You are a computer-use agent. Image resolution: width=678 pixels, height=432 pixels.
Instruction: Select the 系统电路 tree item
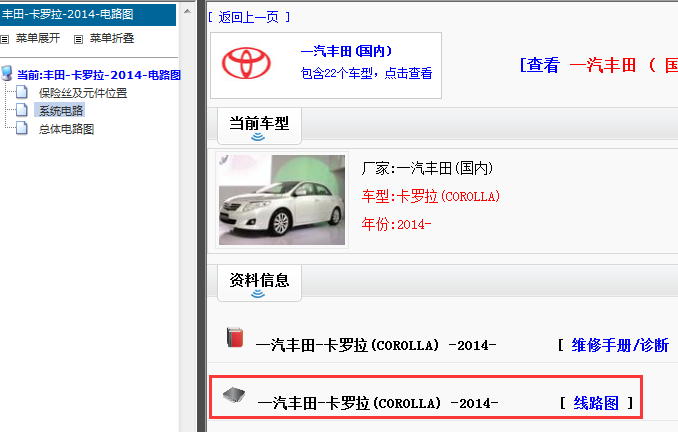click(61, 111)
